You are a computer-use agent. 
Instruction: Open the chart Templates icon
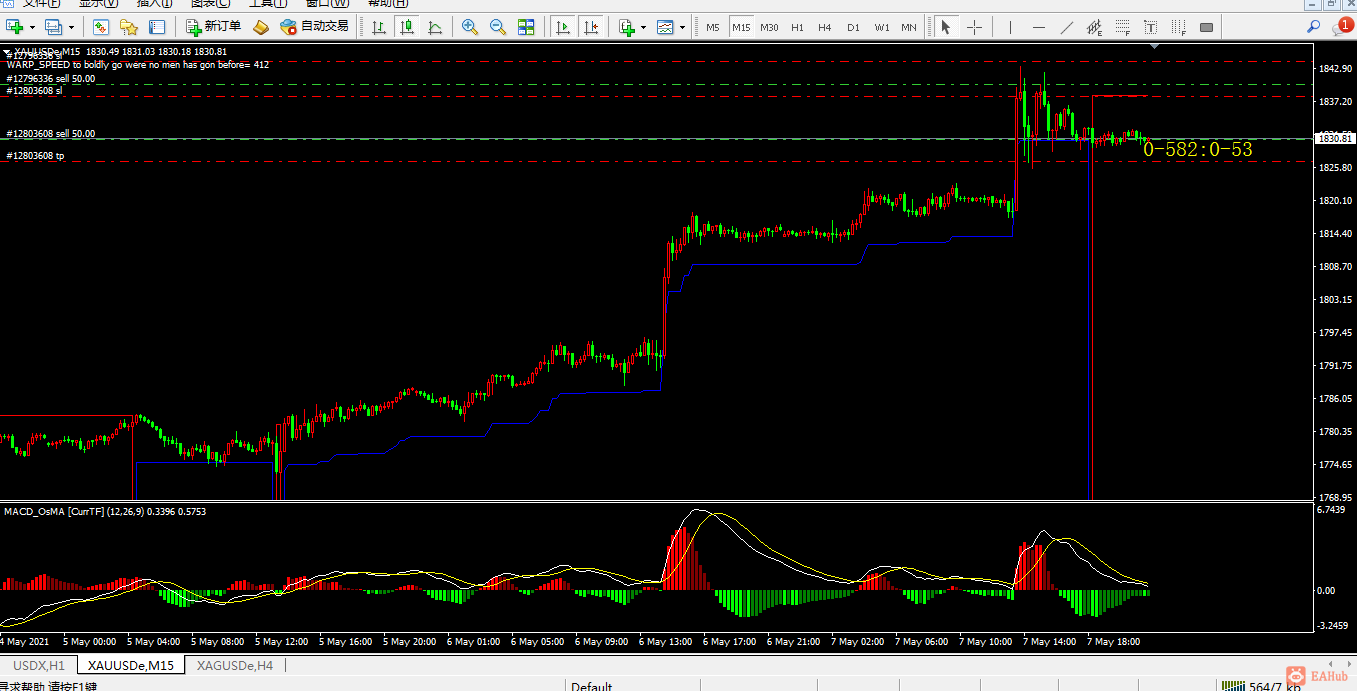tap(666, 27)
